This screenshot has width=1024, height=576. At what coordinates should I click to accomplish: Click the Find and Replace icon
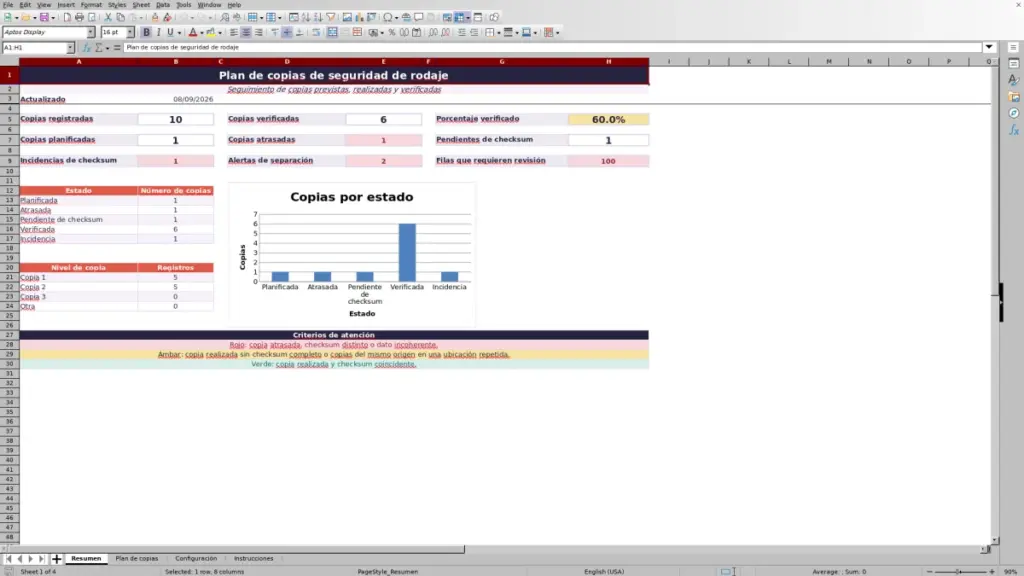[225, 17]
